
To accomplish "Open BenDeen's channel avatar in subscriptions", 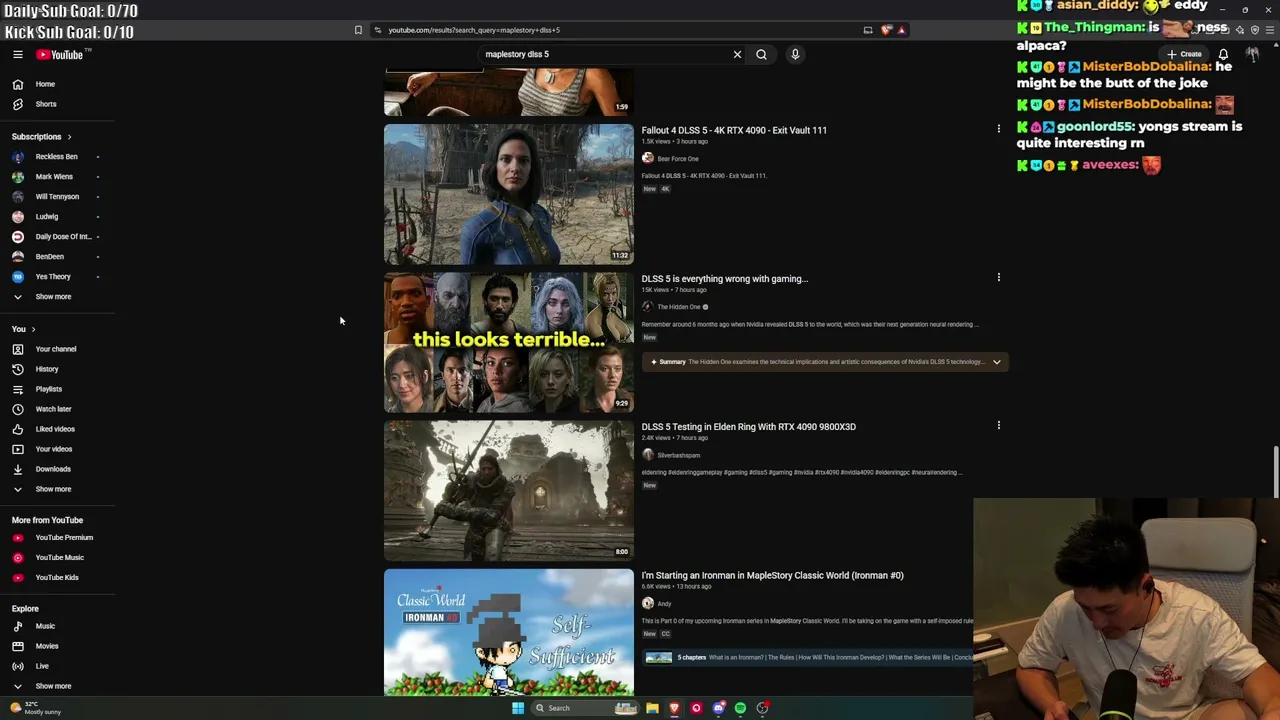I will (18, 257).
